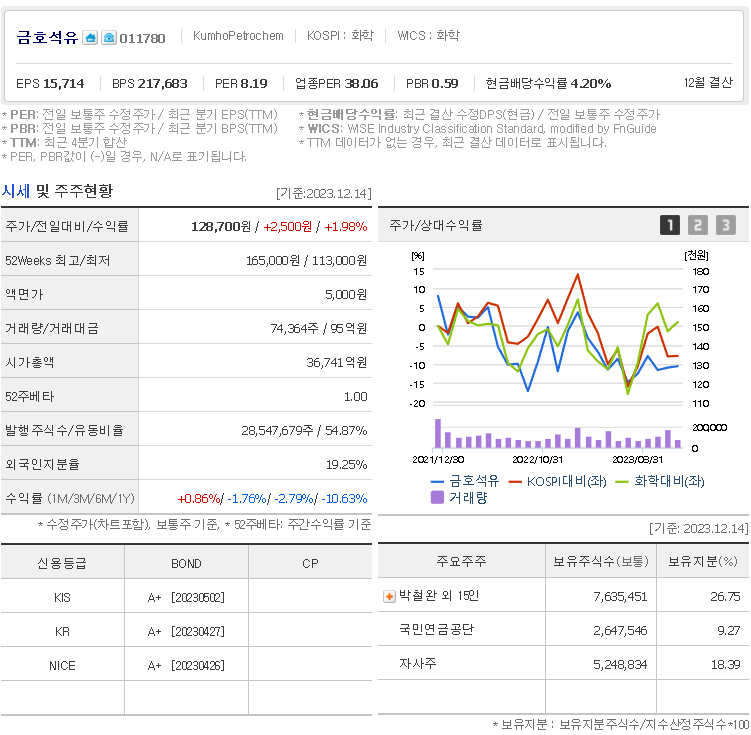Click the phone icon before 011780
Image resolution: width=751 pixels, height=735 pixels.
[109, 37]
